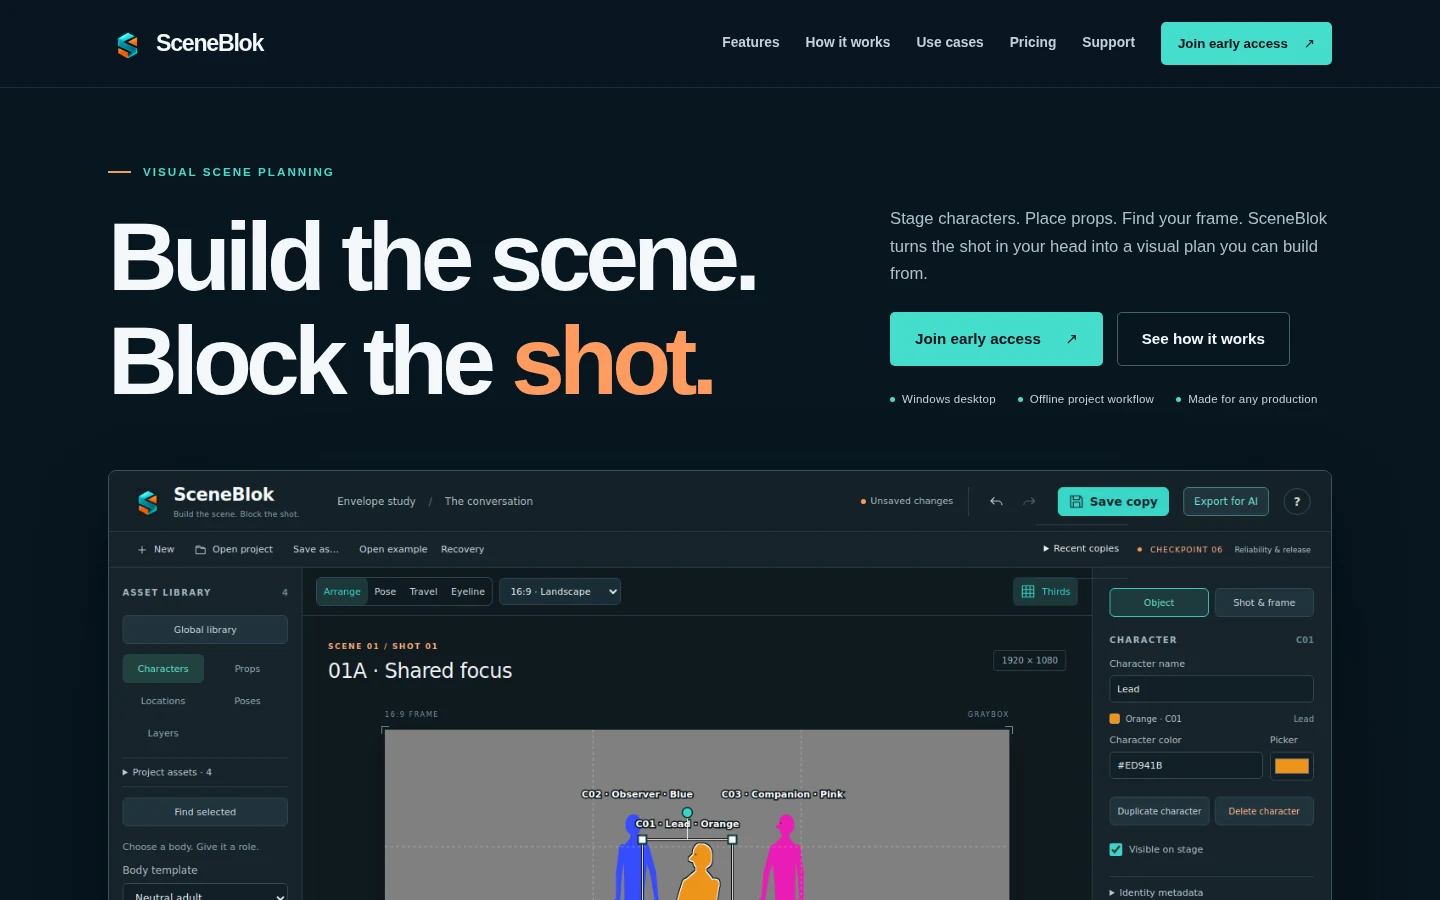
Task: Switch to the Object inspector tab
Action: [1159, 603]
